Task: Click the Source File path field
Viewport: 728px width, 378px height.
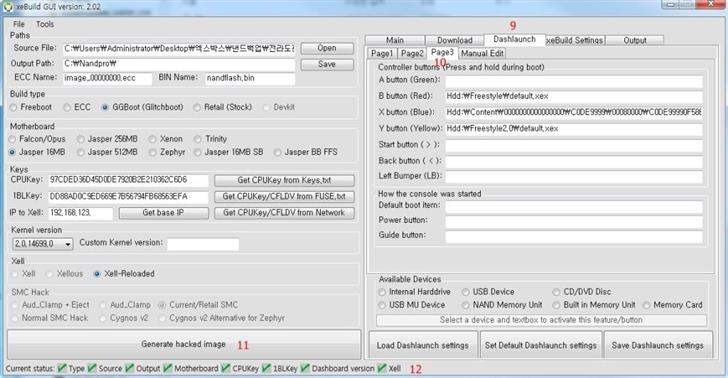Action: click(x=179, y=48)
